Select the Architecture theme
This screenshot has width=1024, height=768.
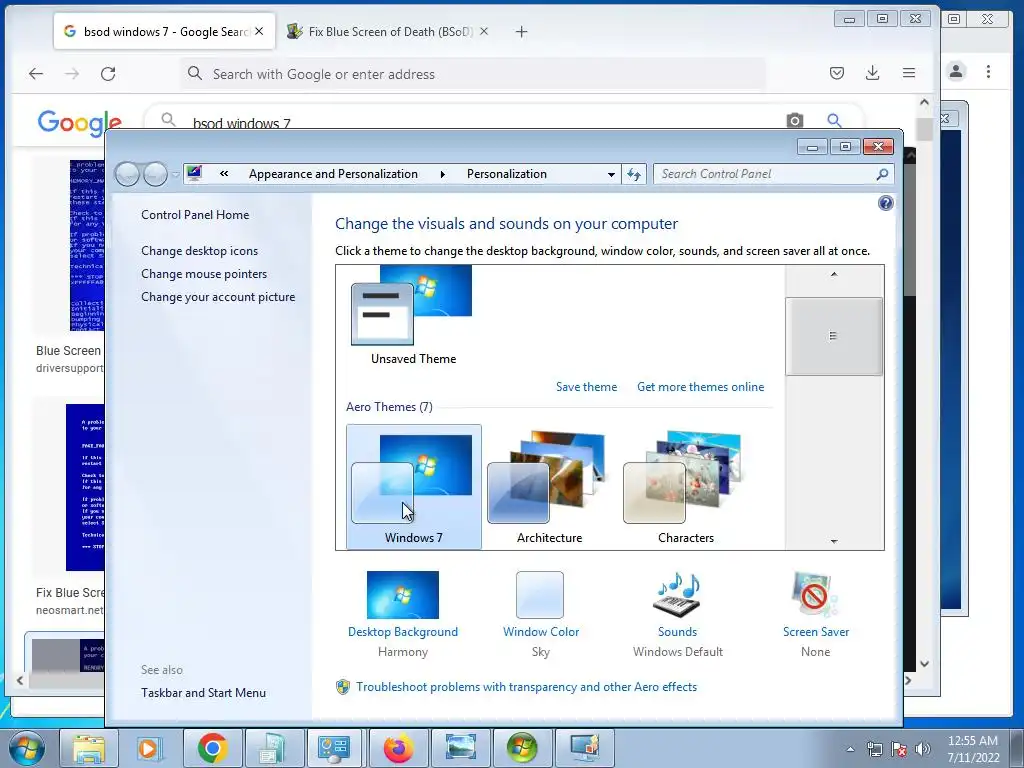coord(549,487)
